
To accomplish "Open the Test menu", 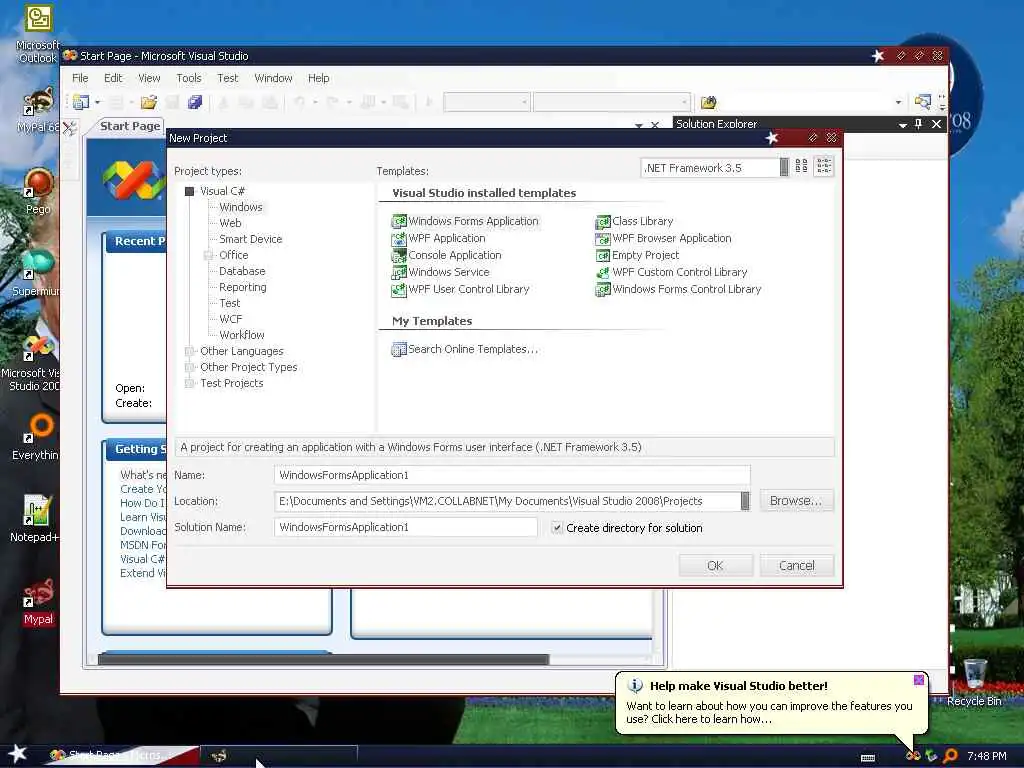I will click(227, 78).
